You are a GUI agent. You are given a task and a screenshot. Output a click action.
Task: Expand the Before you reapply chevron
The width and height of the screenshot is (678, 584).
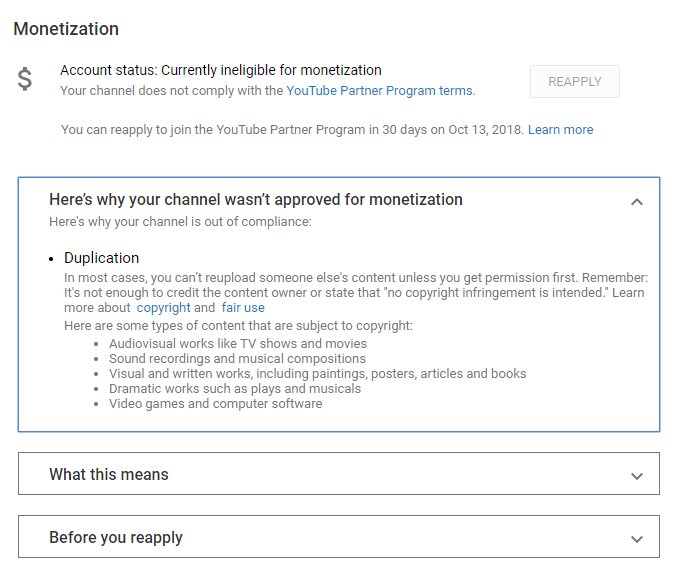click(636, 539)
